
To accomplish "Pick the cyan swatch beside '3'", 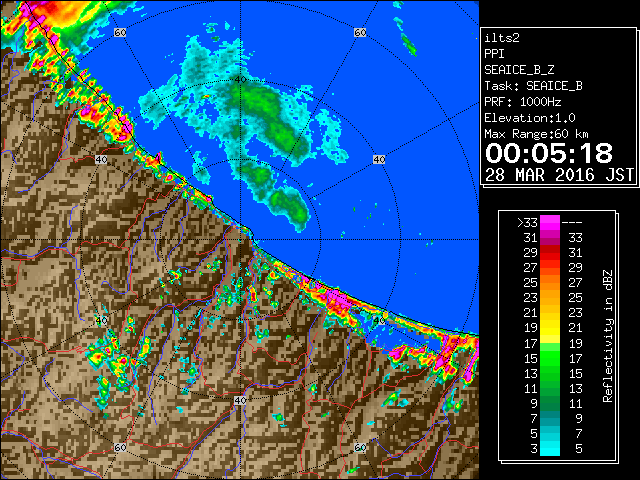I will (x=550, y=449).
